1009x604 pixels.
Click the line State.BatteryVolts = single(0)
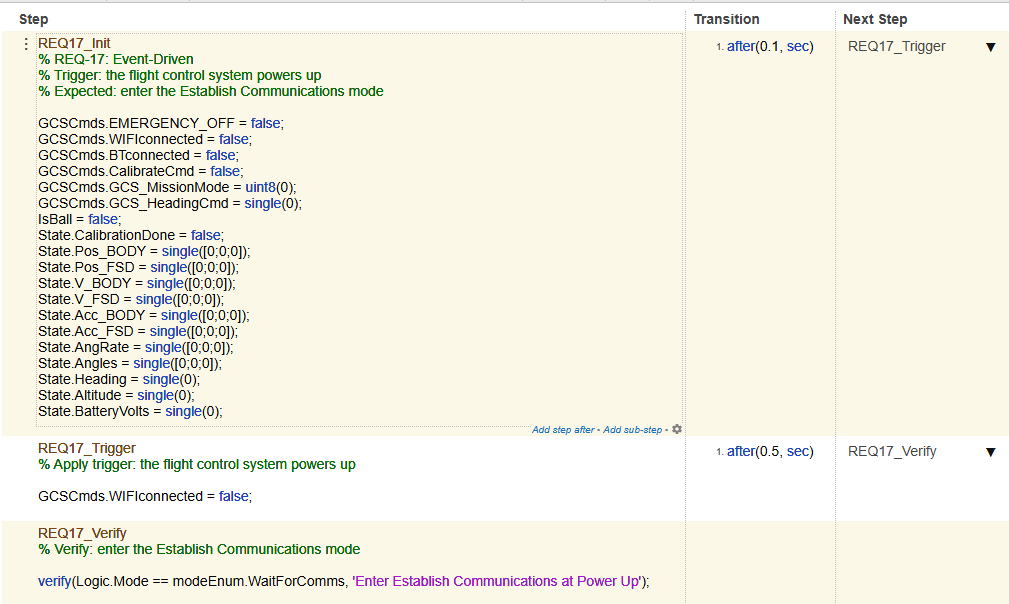pos(130,412)
